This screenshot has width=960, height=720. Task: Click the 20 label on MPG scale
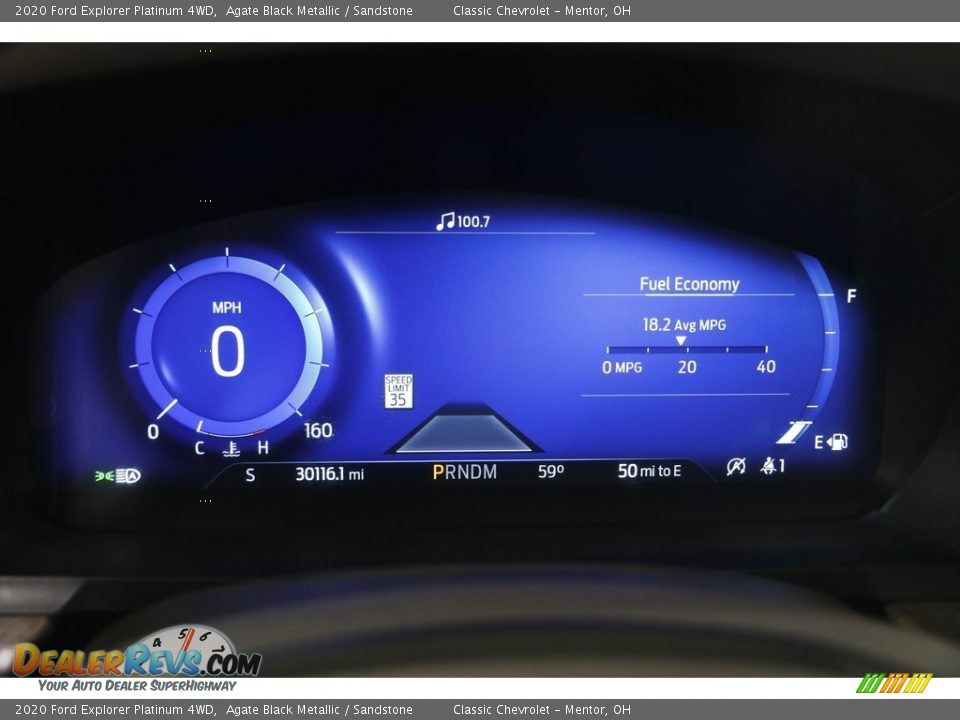click(x=687, y=367)
